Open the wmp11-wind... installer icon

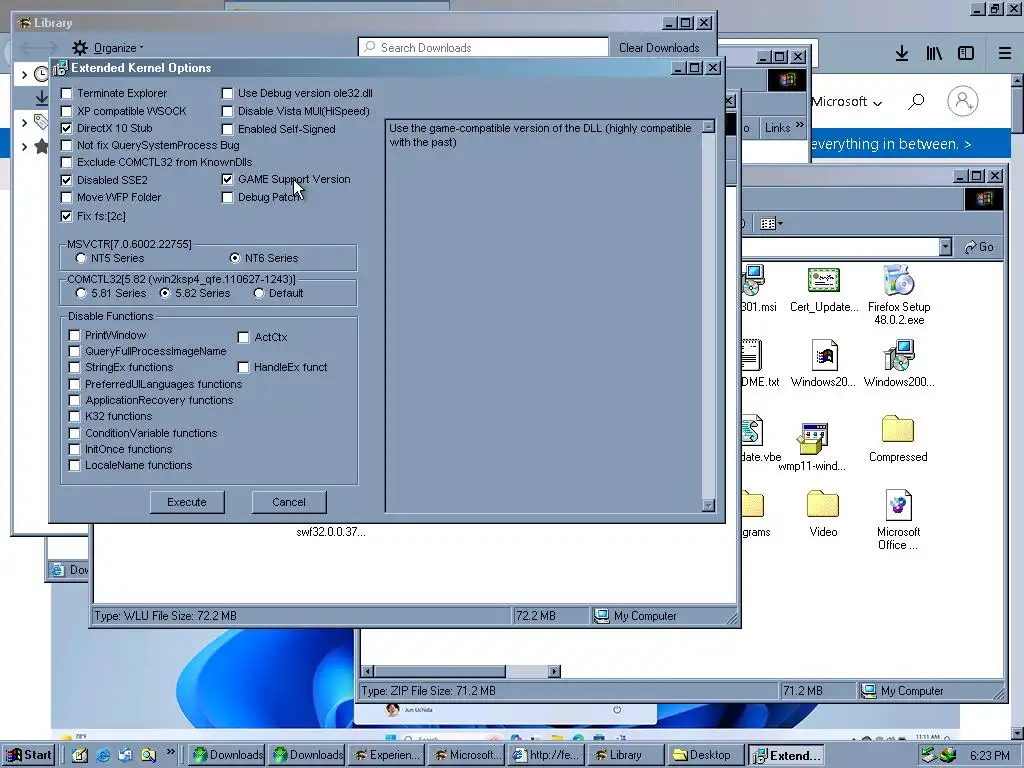point(813,438)
